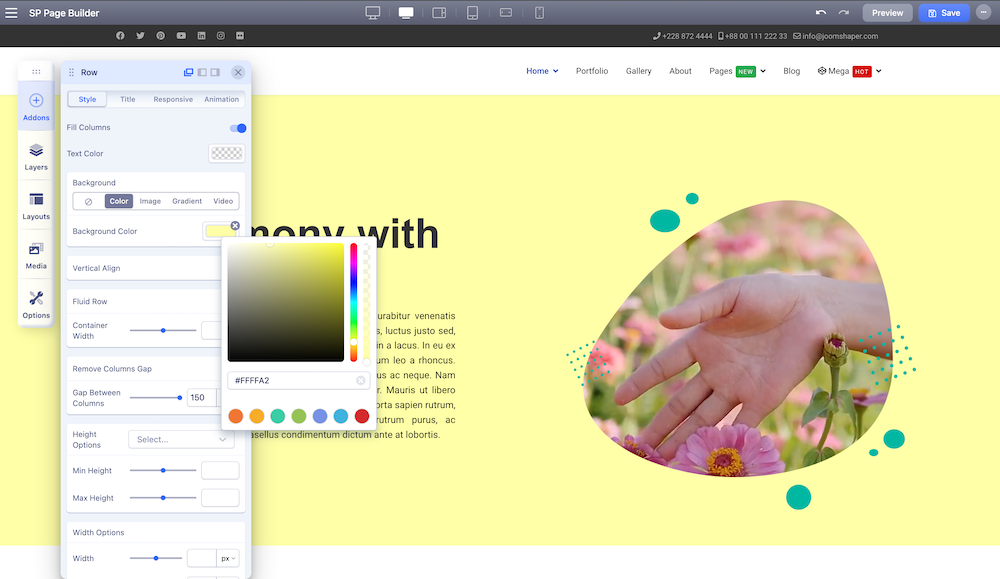1000x579 pixels.
Task: Select Gradient background type
Action: coord(187,201)
